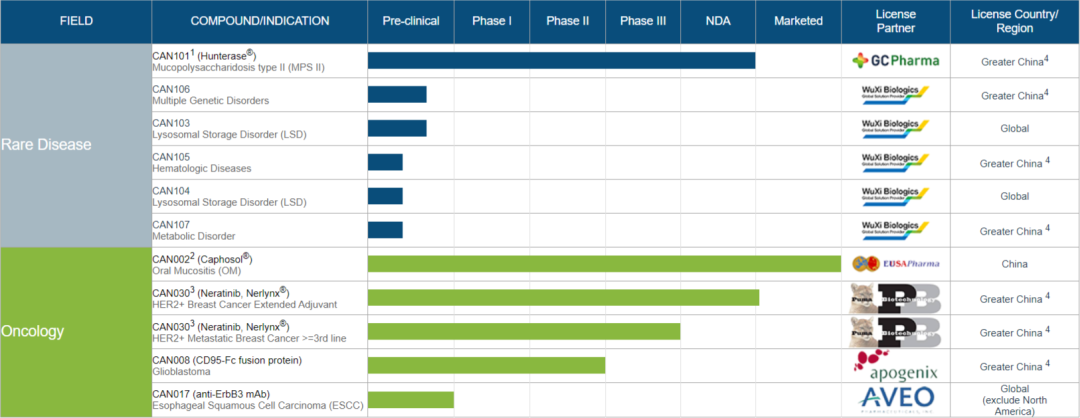Click Puma Biotechnology logo for Metastatic Breast Cancer row

[895, 331]
